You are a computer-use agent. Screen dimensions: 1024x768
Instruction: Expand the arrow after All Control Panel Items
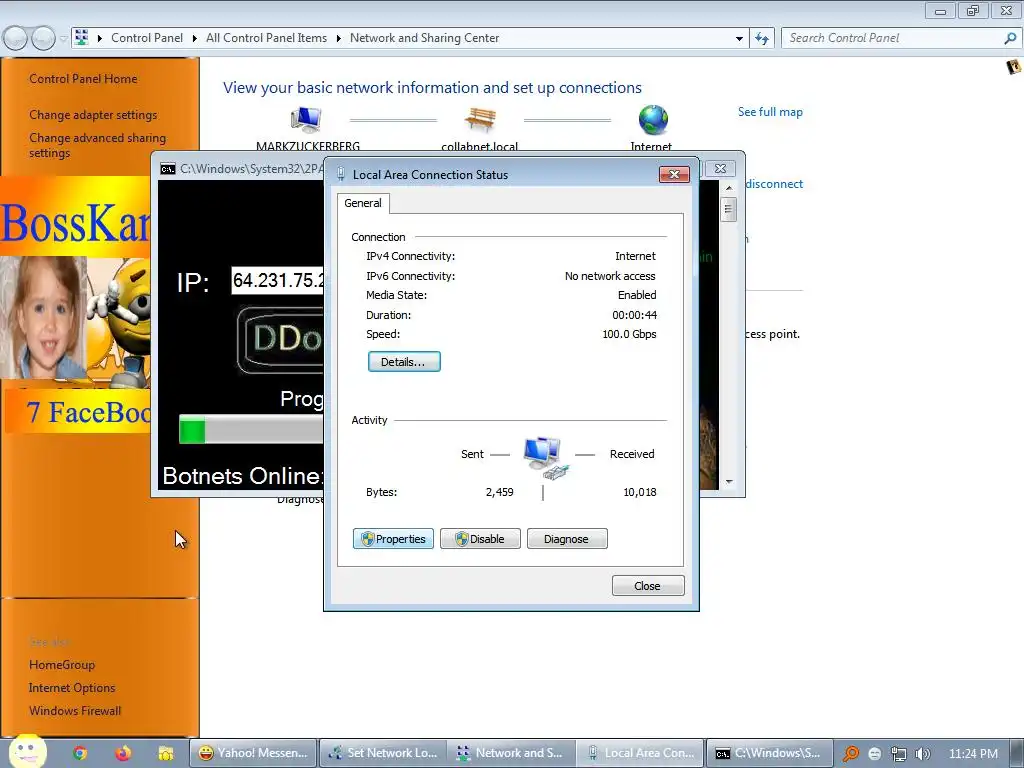coord(338,39)
